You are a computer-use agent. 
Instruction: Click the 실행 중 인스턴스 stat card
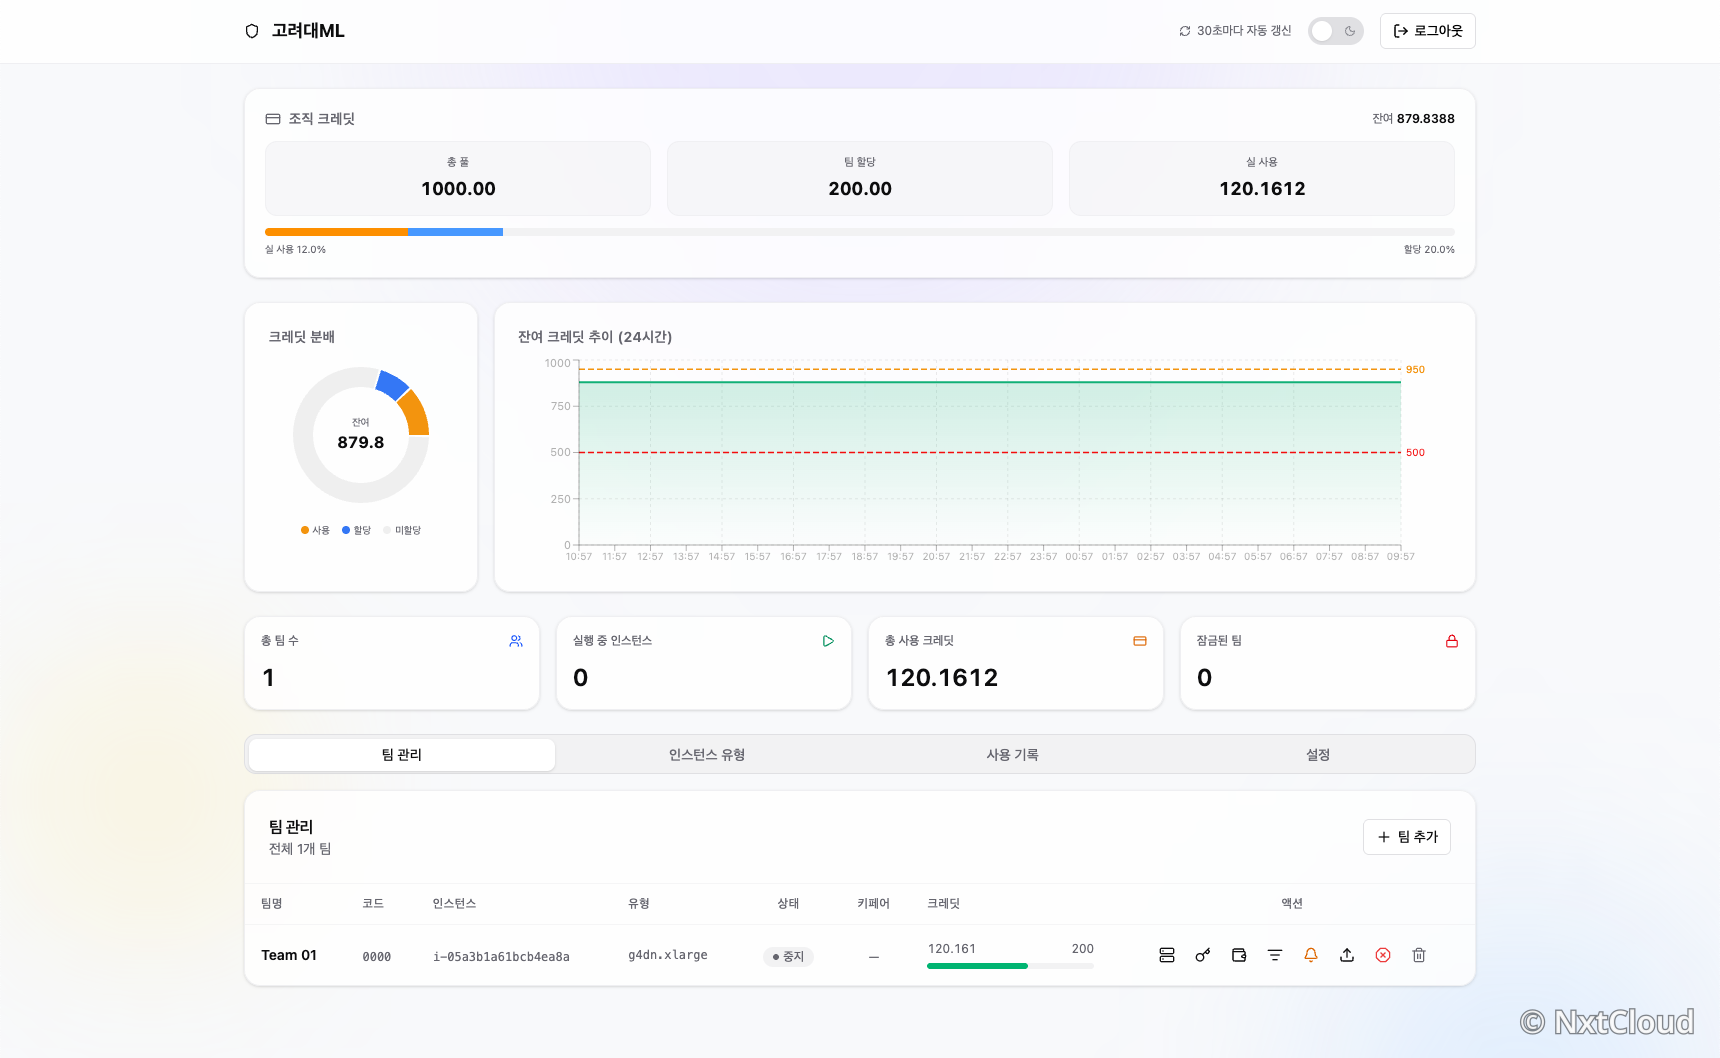click(x=704, y=663)
